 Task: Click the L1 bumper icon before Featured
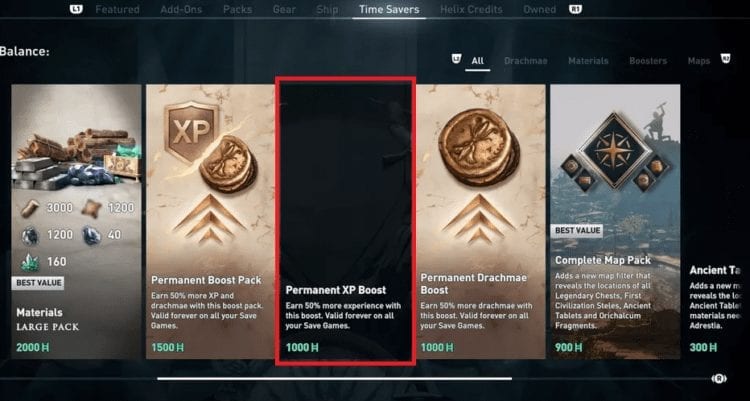[76, 9]
